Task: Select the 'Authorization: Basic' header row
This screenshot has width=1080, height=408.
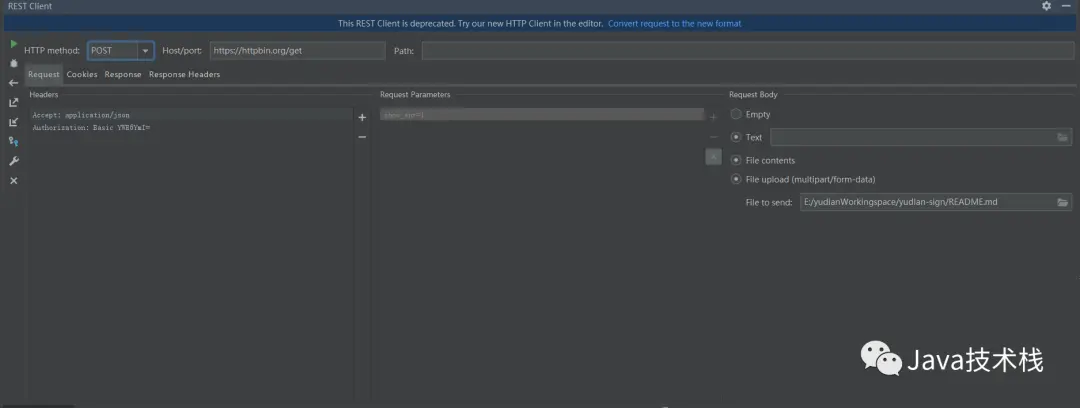Action: point(191,128)
